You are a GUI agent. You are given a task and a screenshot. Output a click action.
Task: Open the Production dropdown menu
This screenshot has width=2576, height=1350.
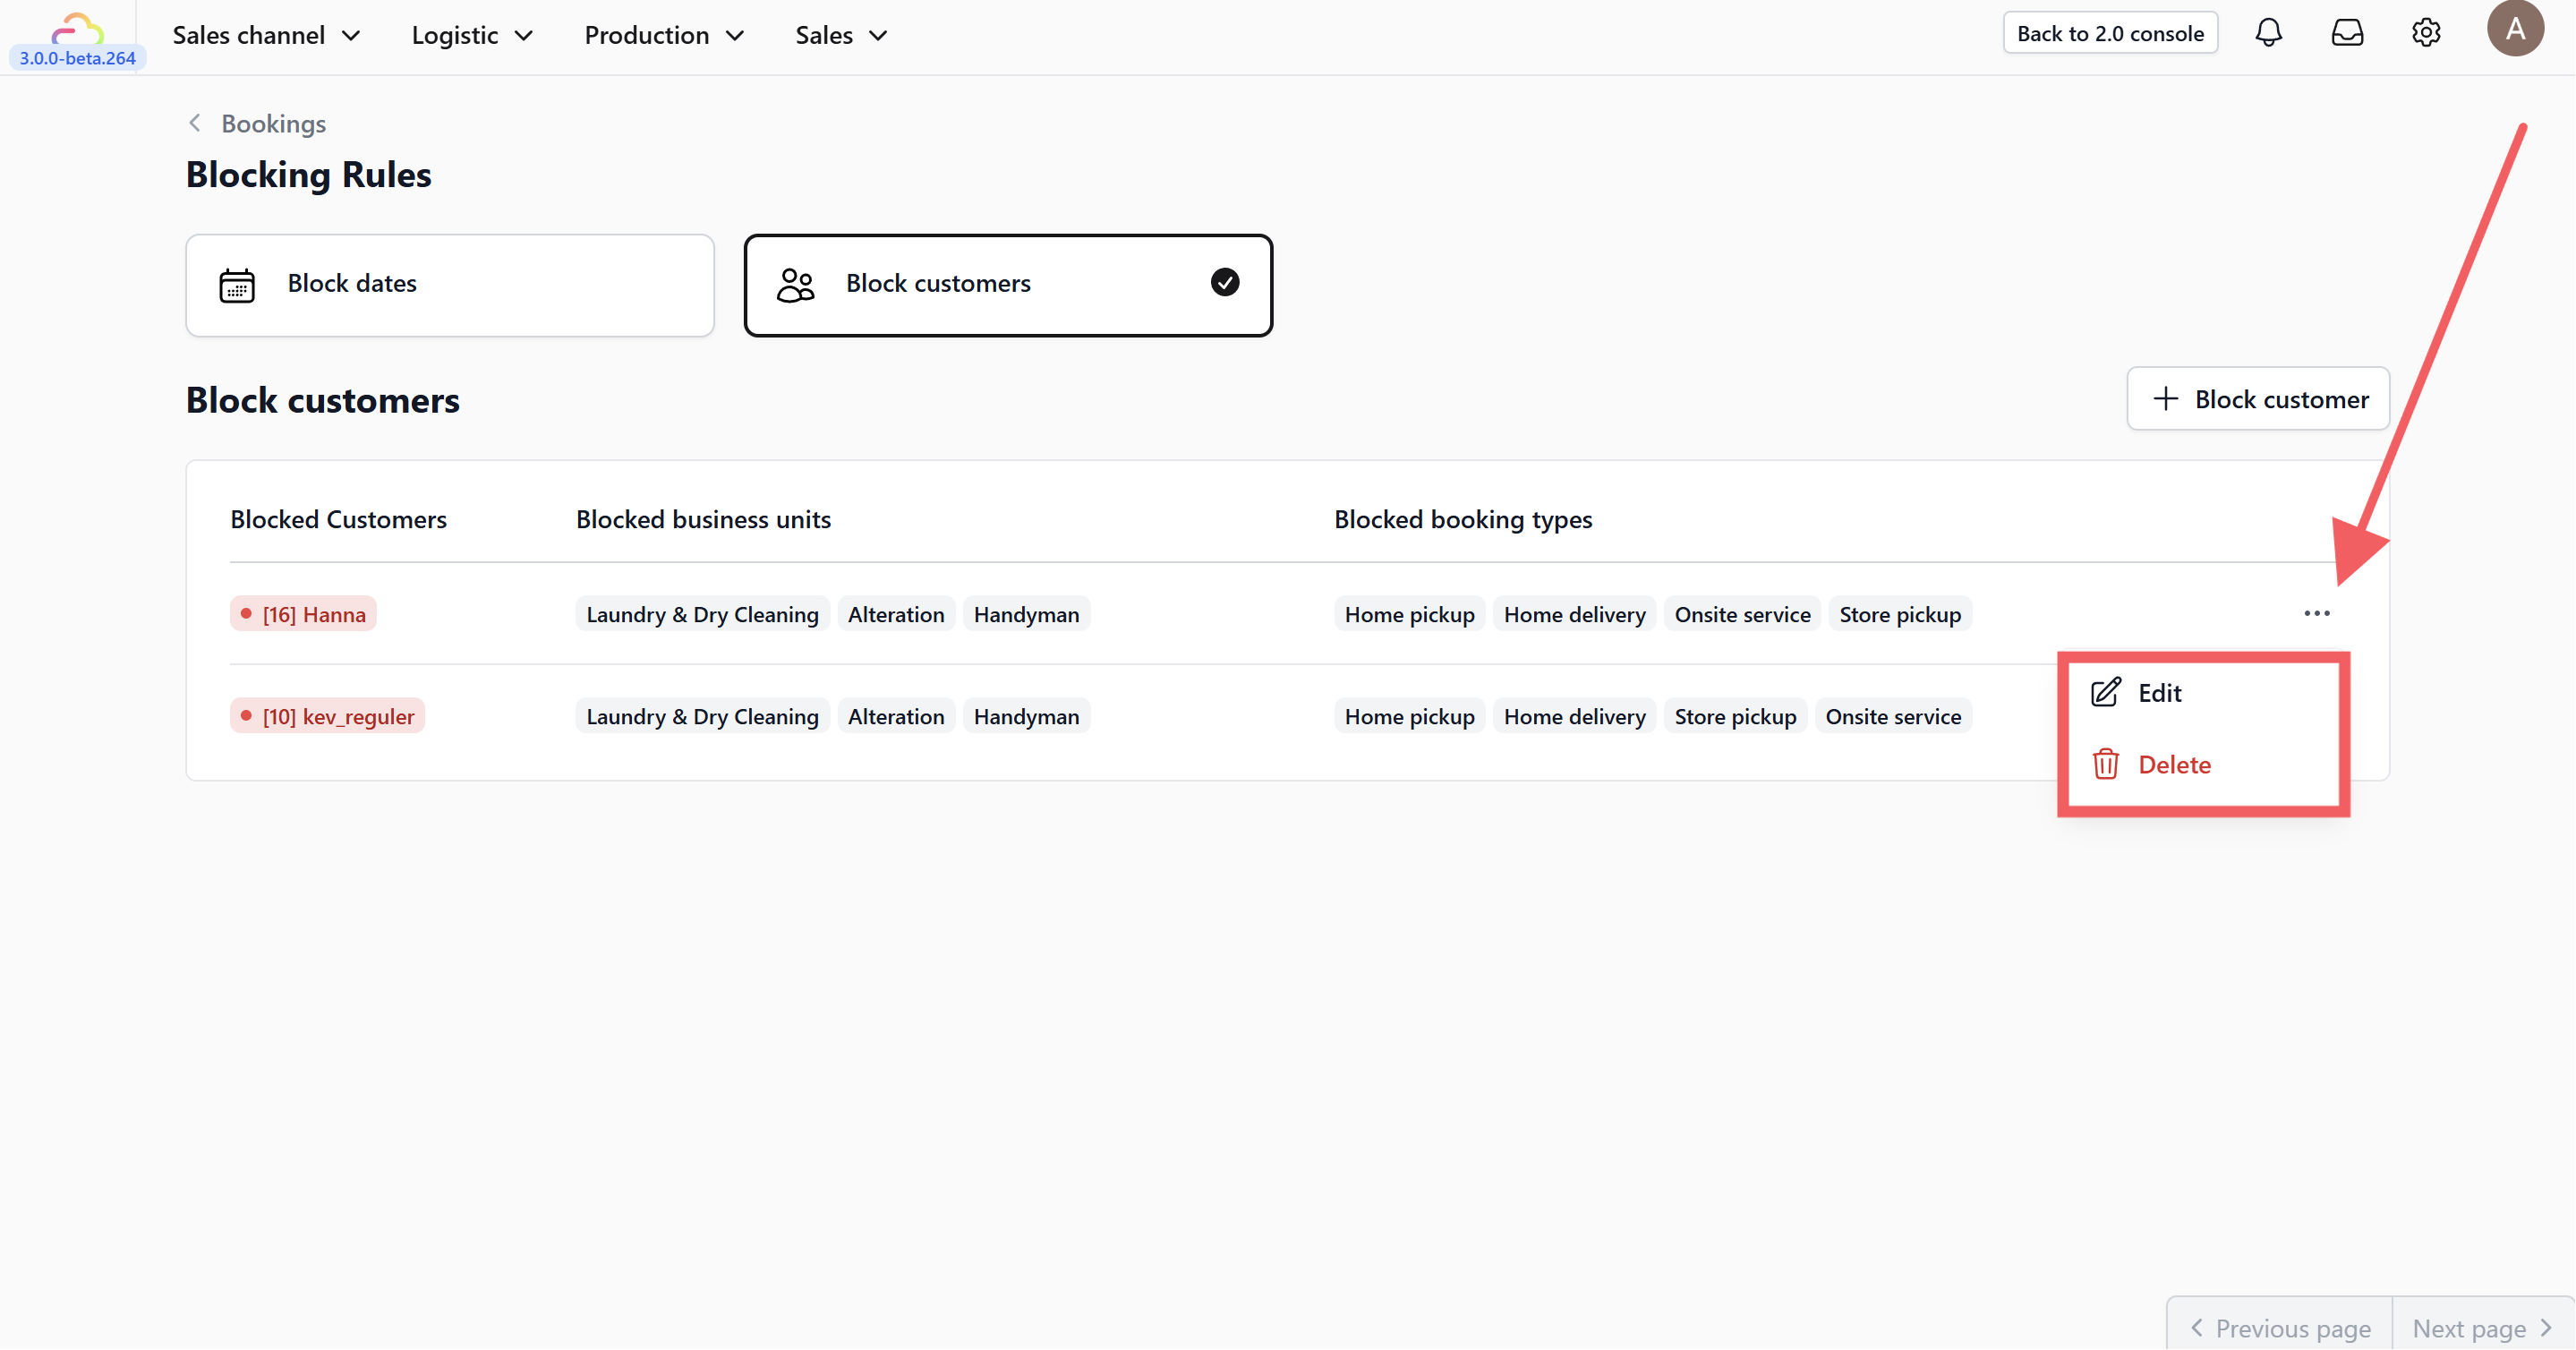click(x=663, y=35)
